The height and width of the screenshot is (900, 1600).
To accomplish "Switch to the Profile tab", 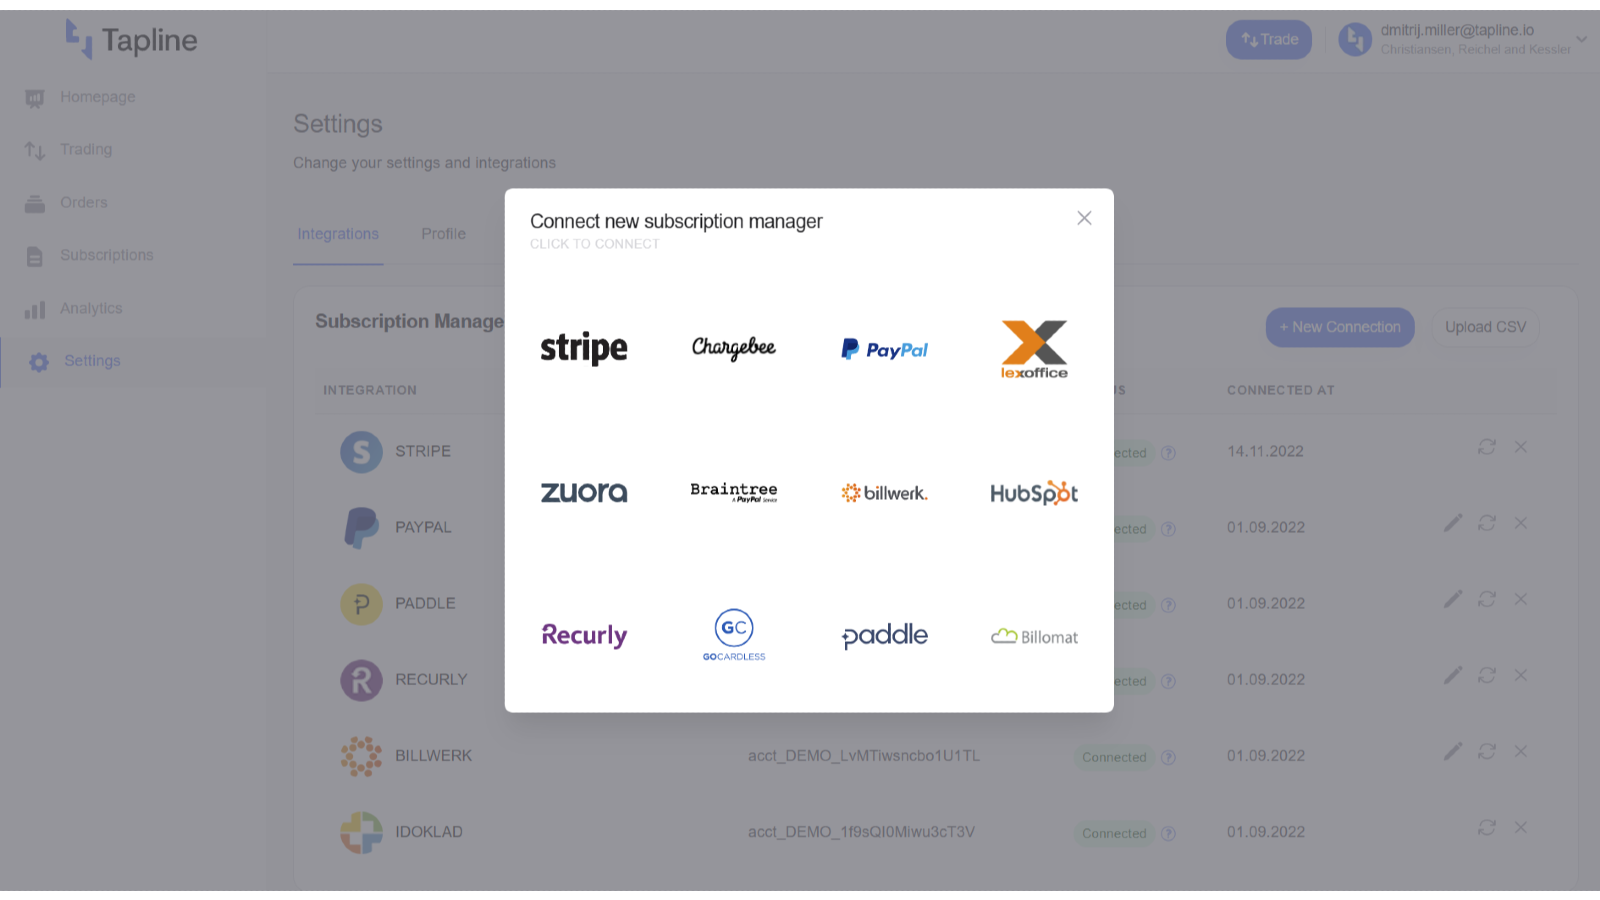I will coord(443,234).
